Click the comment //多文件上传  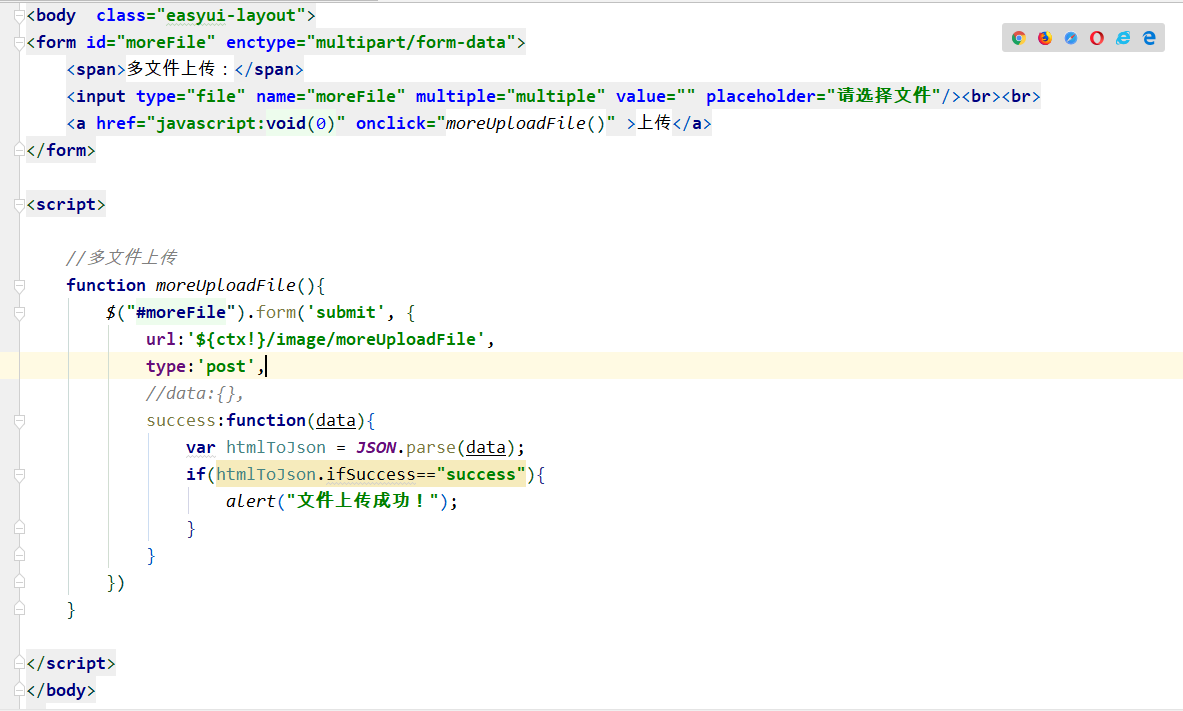click(121, 258)
